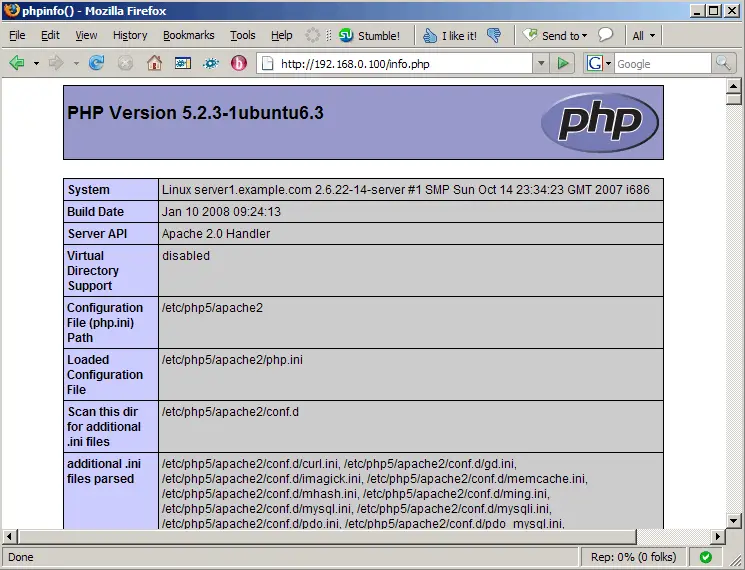Screen dimensions: 745x570
Task: Click the magnifier search button
Action: [723, 63]
